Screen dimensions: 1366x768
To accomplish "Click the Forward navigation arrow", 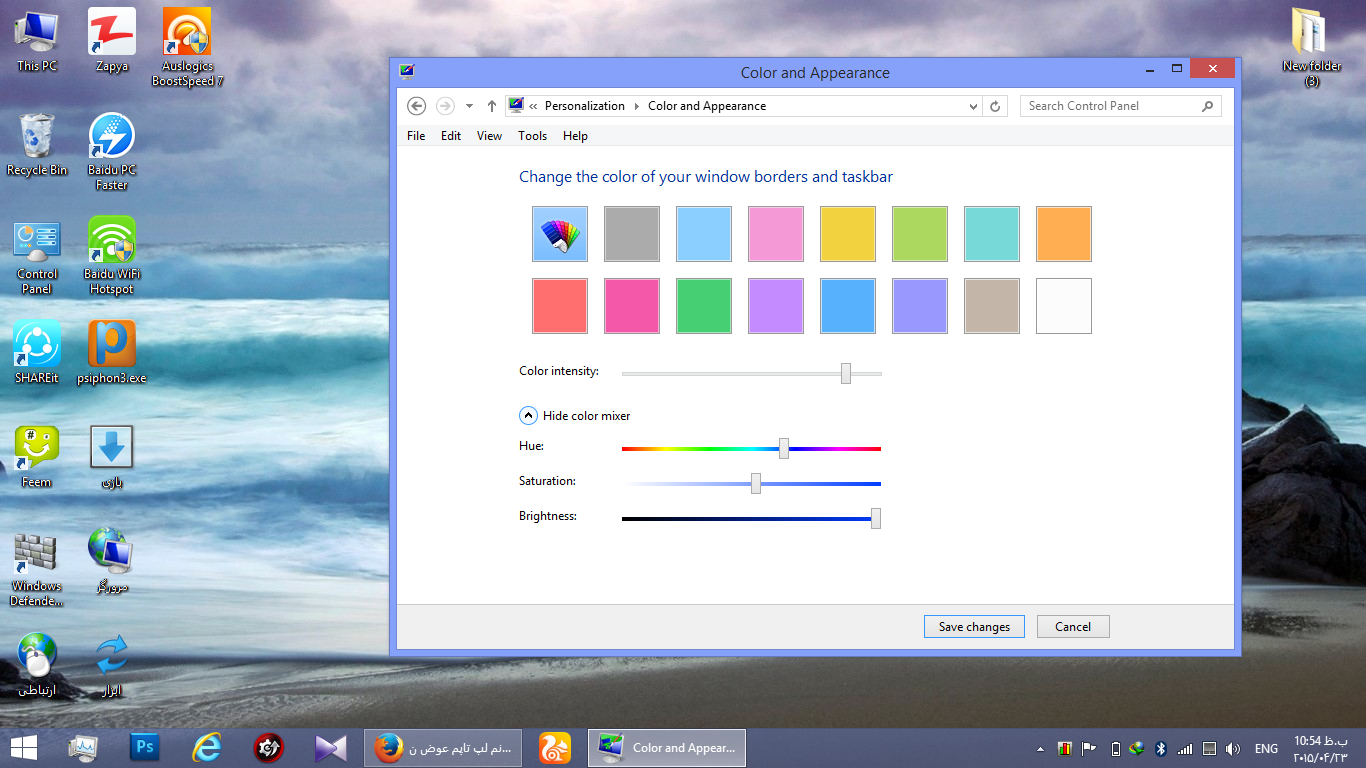I will click(446, 106).
